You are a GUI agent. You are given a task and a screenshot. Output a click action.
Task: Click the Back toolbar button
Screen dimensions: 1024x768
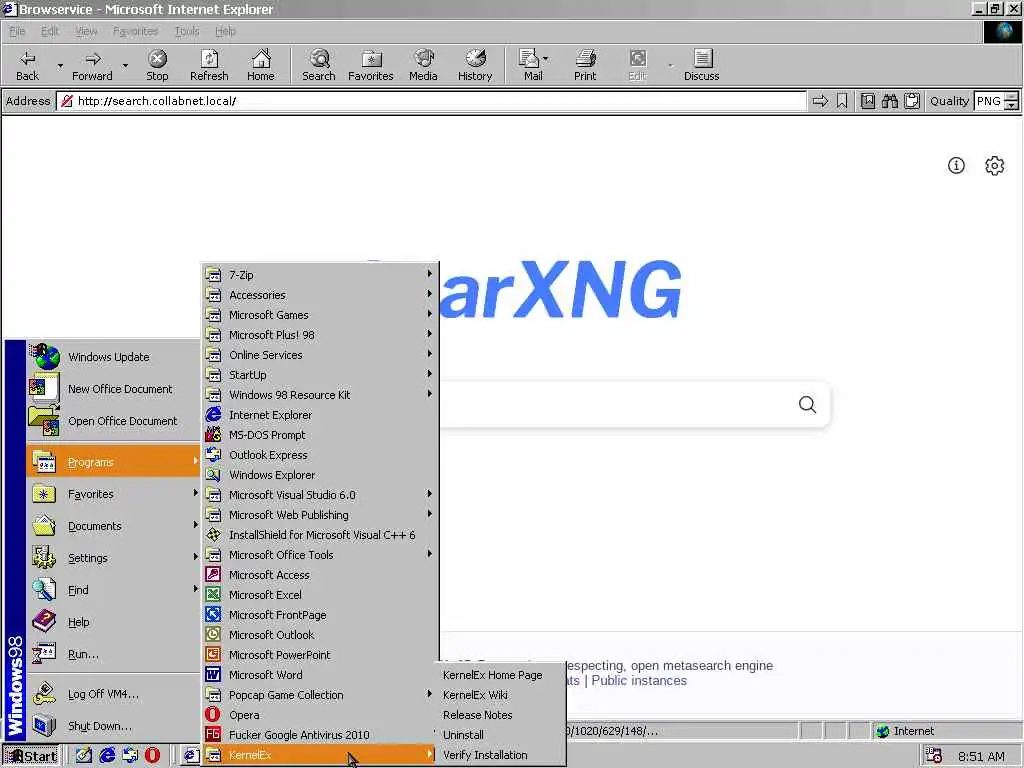pos(27,65)
